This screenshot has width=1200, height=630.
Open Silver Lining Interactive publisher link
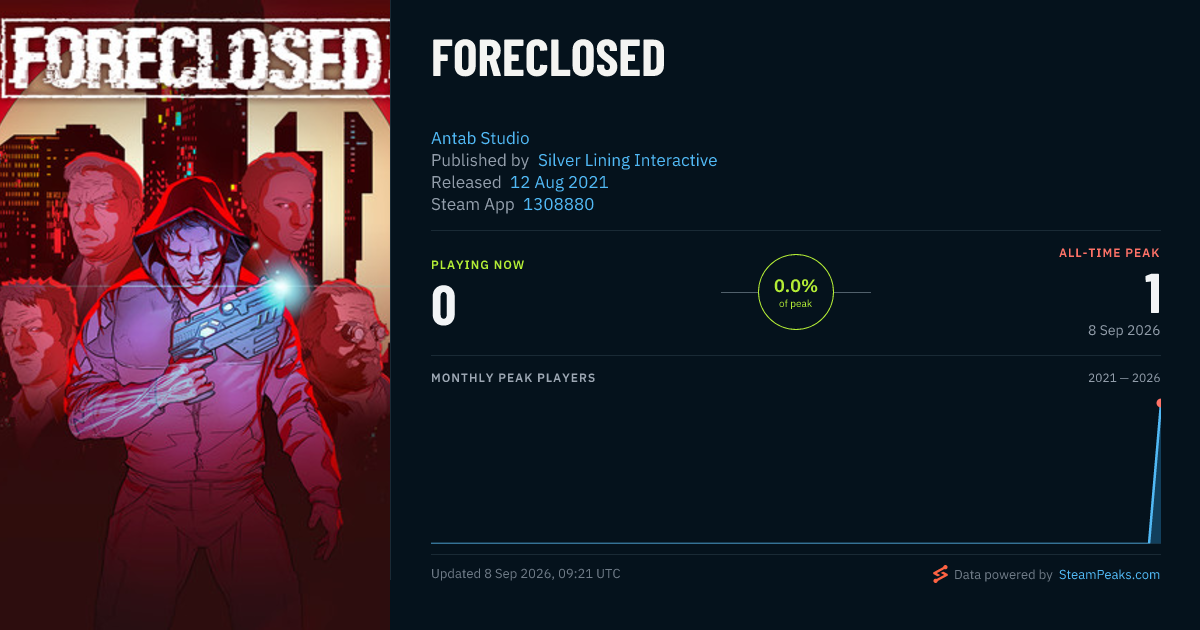(627, 160)
